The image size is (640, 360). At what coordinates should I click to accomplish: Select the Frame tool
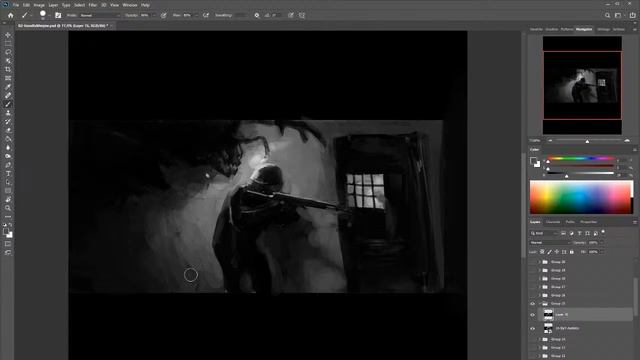(8, 78)
